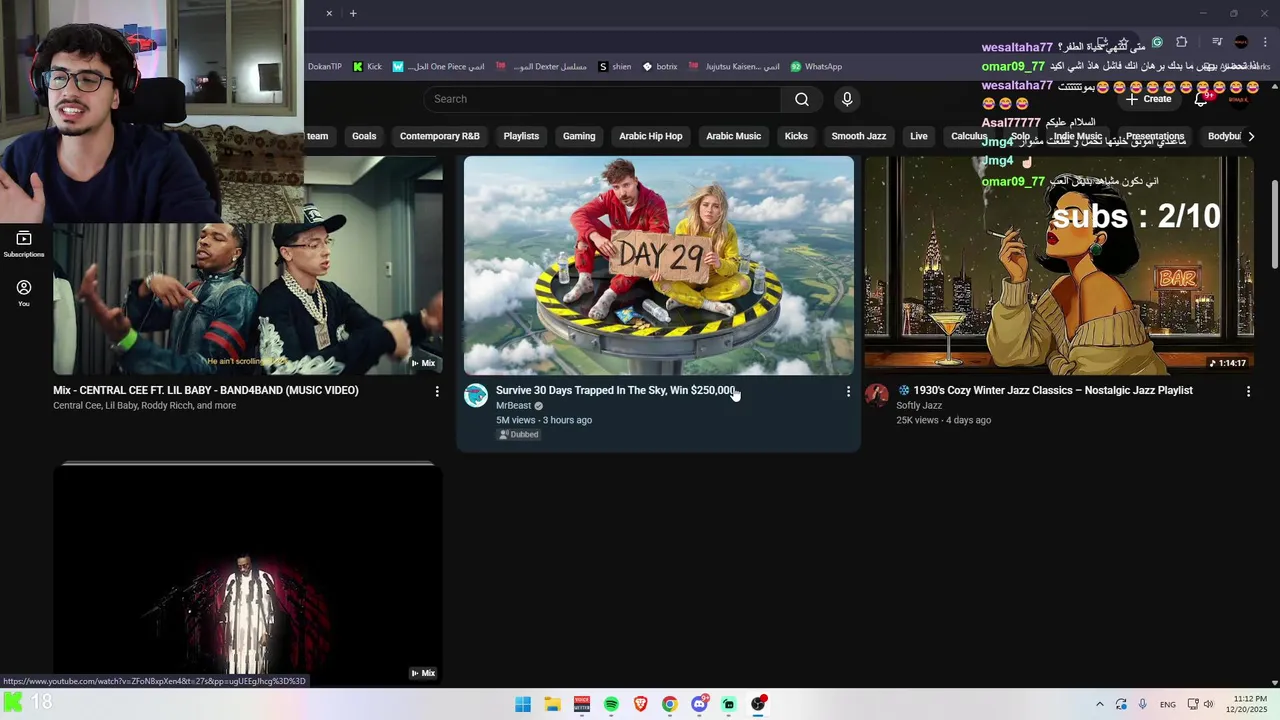Image resolution: width=1280 pixels, height=720 pixels.
Task: Open options menu for Central Cee mix
Action: [x=437, y=392]
